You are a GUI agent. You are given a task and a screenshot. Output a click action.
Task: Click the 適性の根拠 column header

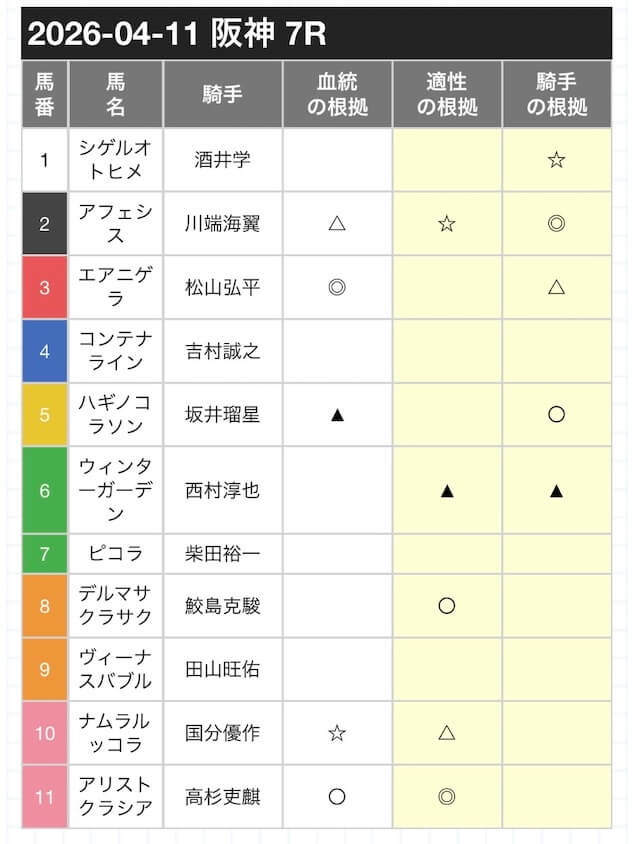point(447,94)
